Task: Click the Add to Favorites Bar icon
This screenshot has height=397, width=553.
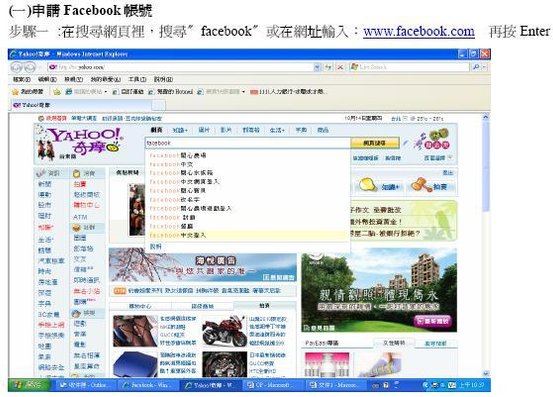Action: pos(57,92)
